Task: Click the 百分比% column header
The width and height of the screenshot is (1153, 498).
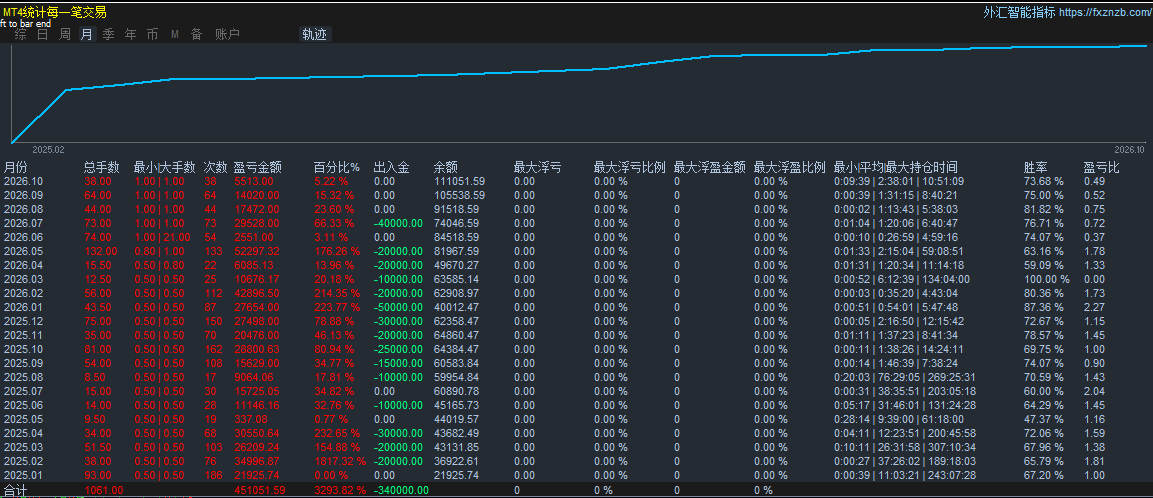Action: pos(337,168)
